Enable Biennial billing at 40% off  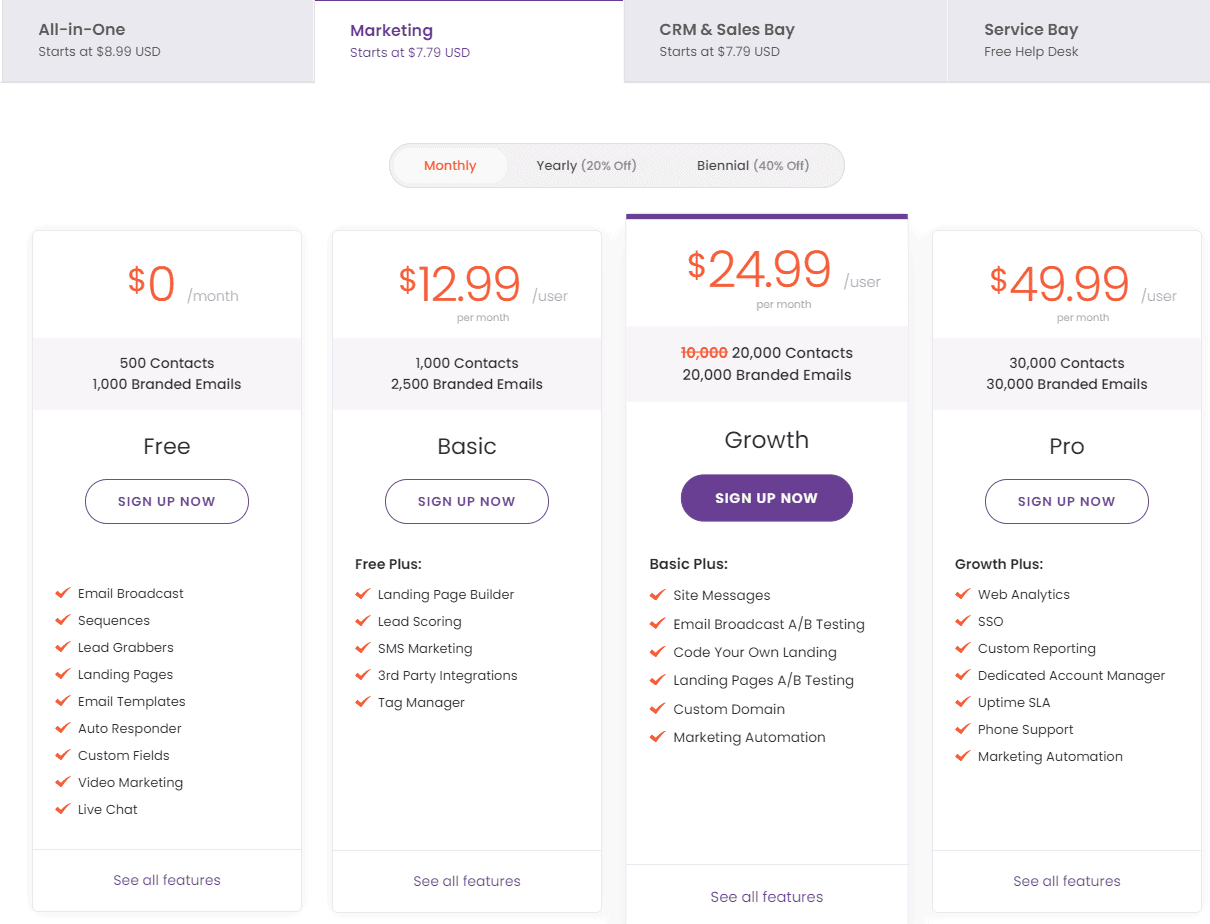(x=751, y=165)
